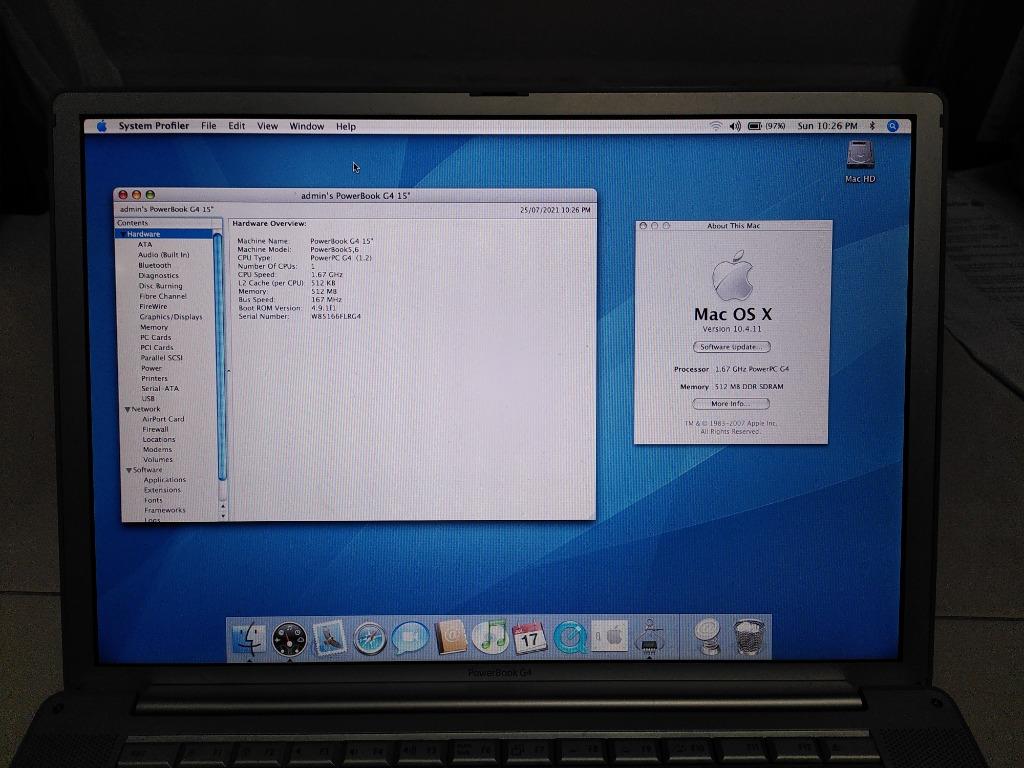Open the Help menu
This screenshot has height=768, width=1024.
[345, 127]
